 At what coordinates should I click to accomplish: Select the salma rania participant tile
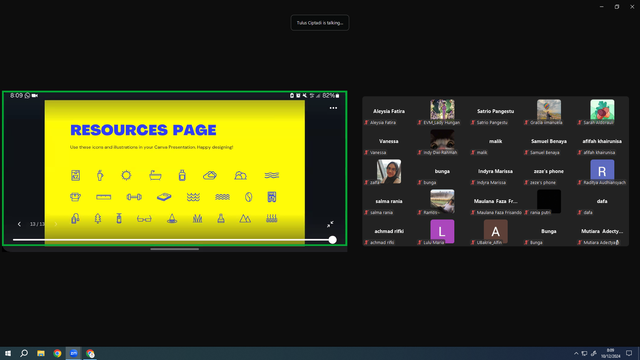pos(389,202)
